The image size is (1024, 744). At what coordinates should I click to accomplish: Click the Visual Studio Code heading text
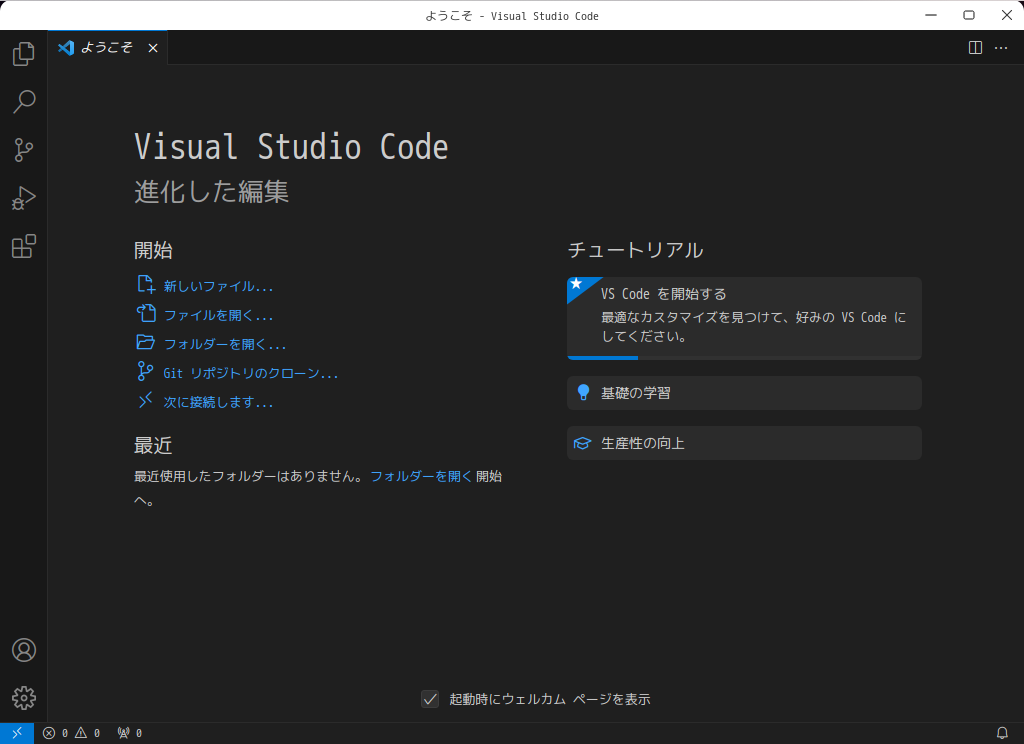point(291,147)
